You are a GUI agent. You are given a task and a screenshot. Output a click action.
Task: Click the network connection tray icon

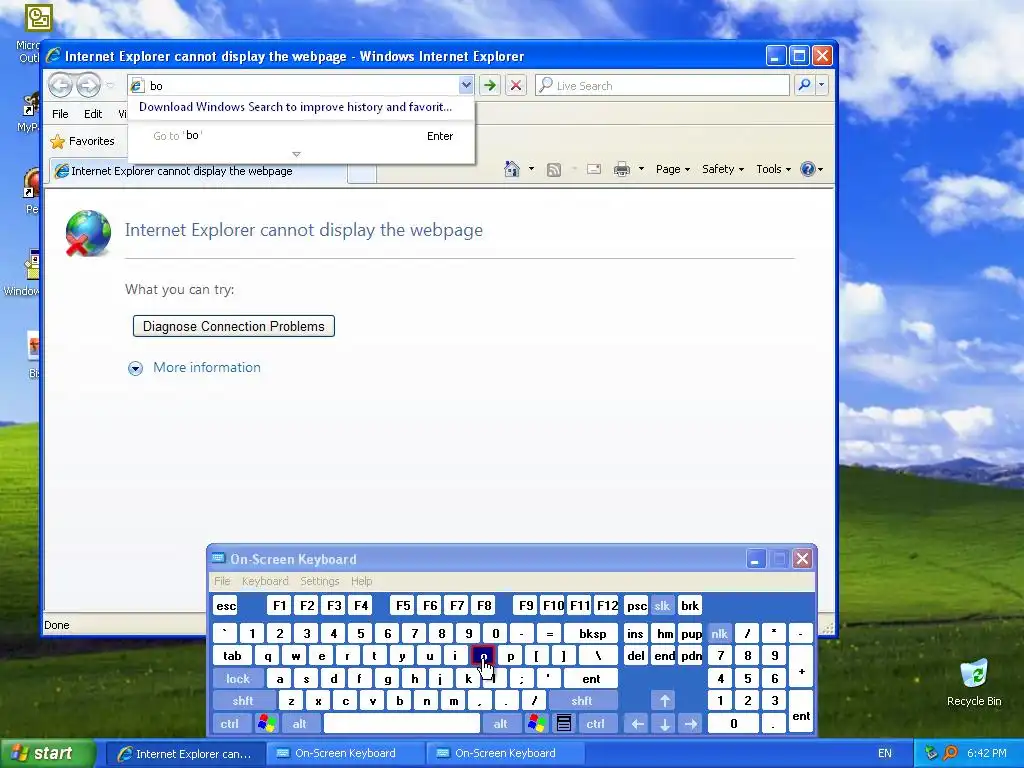931,753
